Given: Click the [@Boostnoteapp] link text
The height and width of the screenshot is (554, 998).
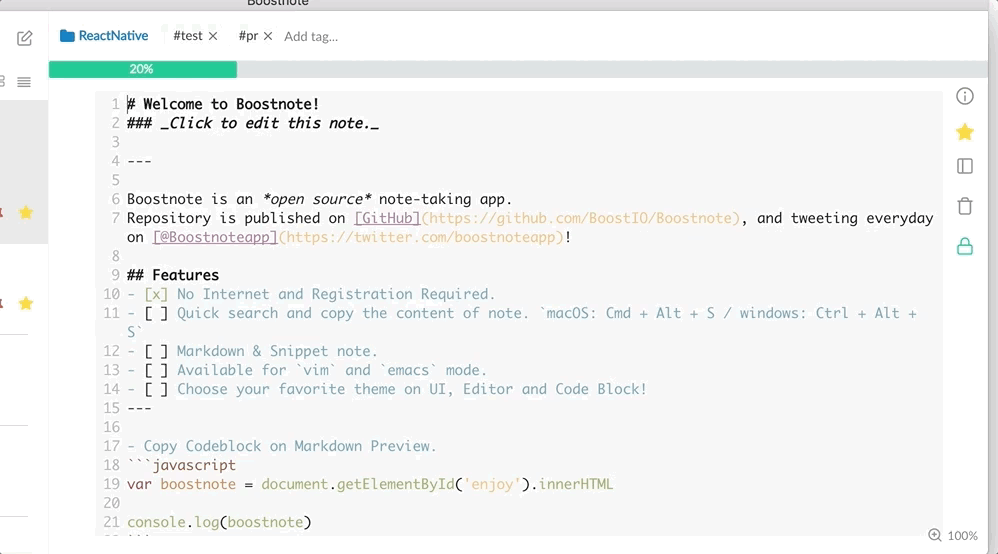Looking at the screenshot, I should (x=215, y=237).
